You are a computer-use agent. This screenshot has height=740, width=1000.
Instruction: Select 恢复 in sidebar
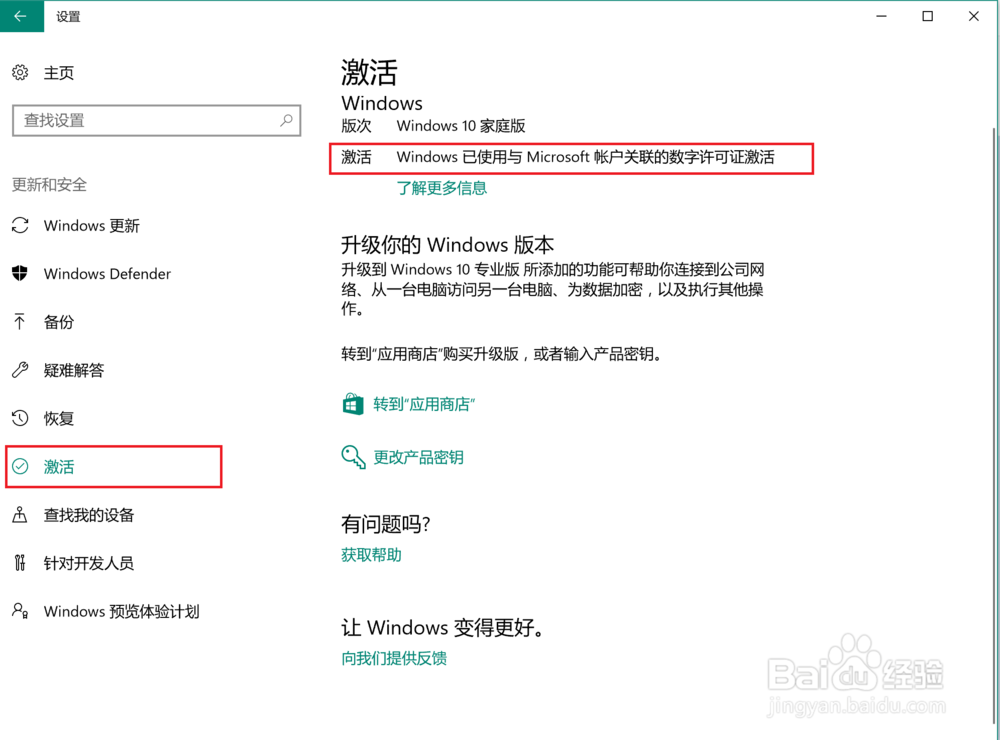59,418
